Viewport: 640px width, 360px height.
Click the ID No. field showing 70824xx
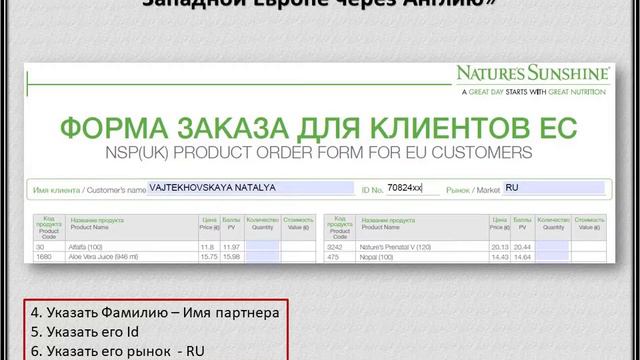click(413, 188)
